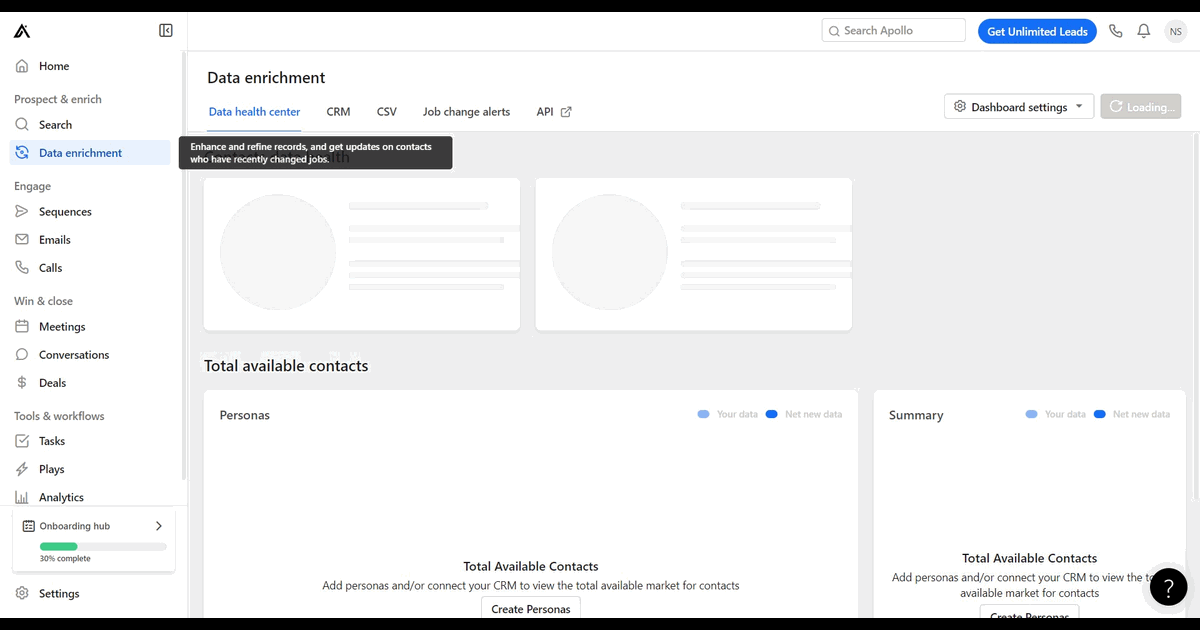Open Conversations in the sidebar

click(90, 355)
